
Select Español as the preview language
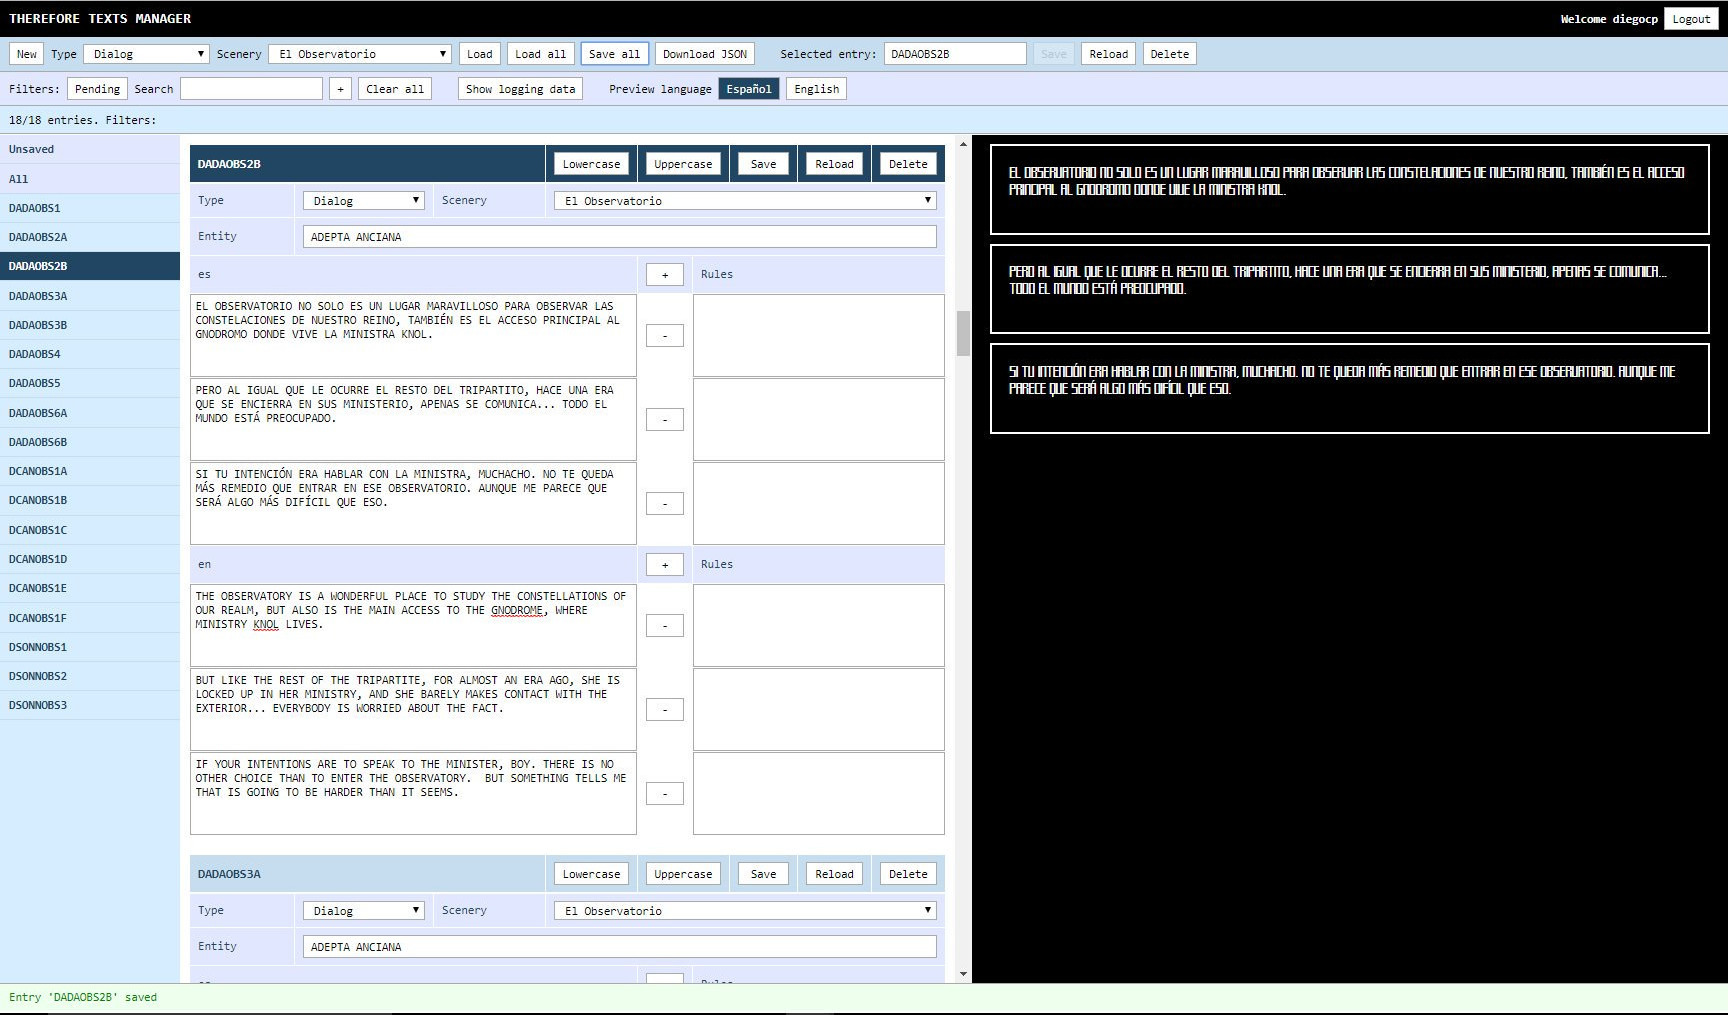pyautogui.click(x=748, y=89)
